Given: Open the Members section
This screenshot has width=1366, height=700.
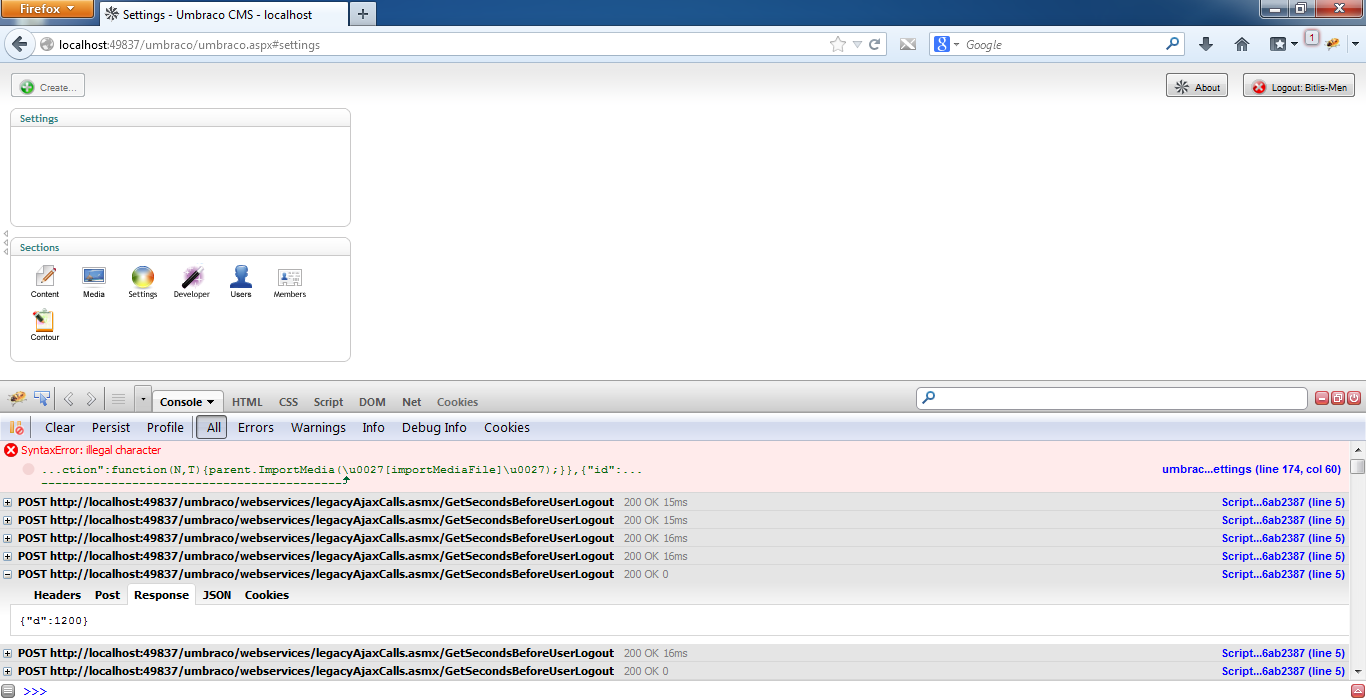Looking at the screenshot, I should [x=290, y=282].
